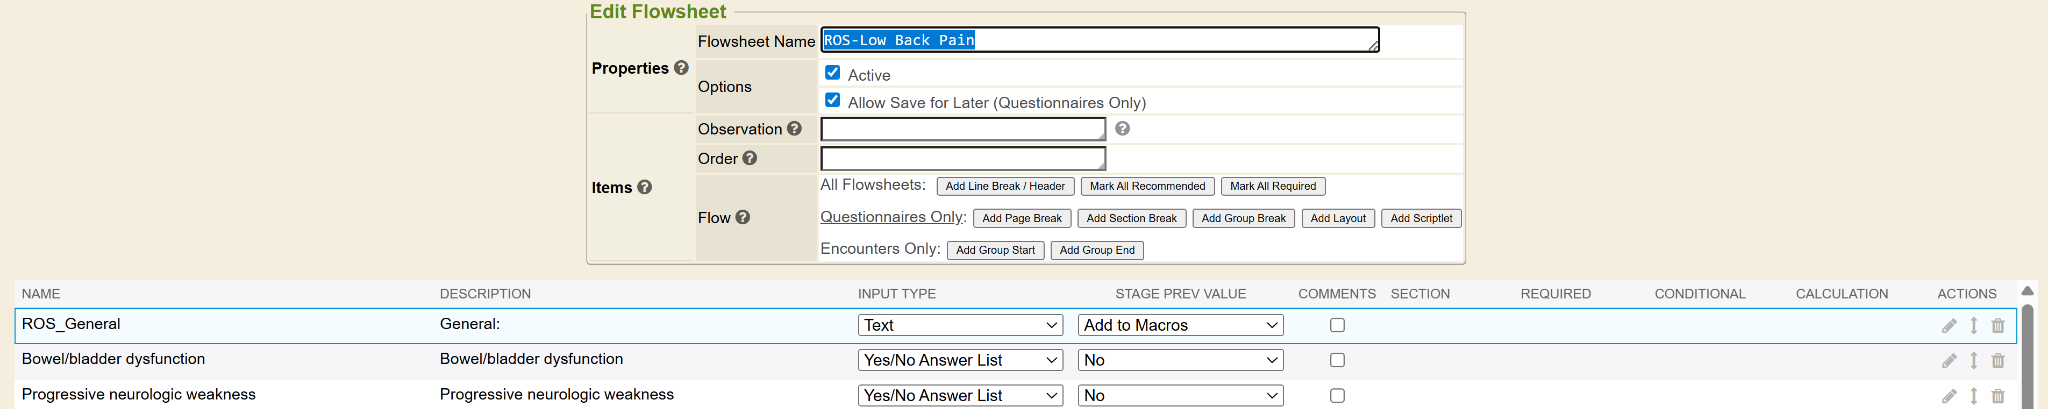The image size is (2048, 409).
Task: Click the Add Scriptlet button
Action: [x=1420, y=218]
